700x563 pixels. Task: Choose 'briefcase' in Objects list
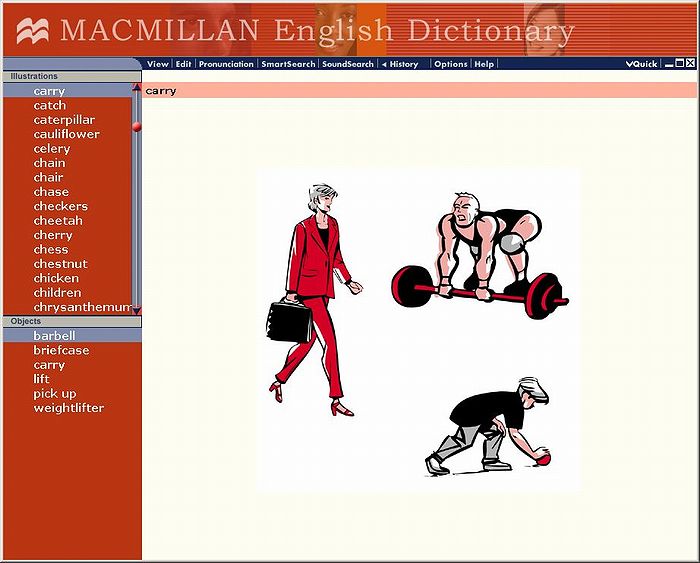[61, 351]
